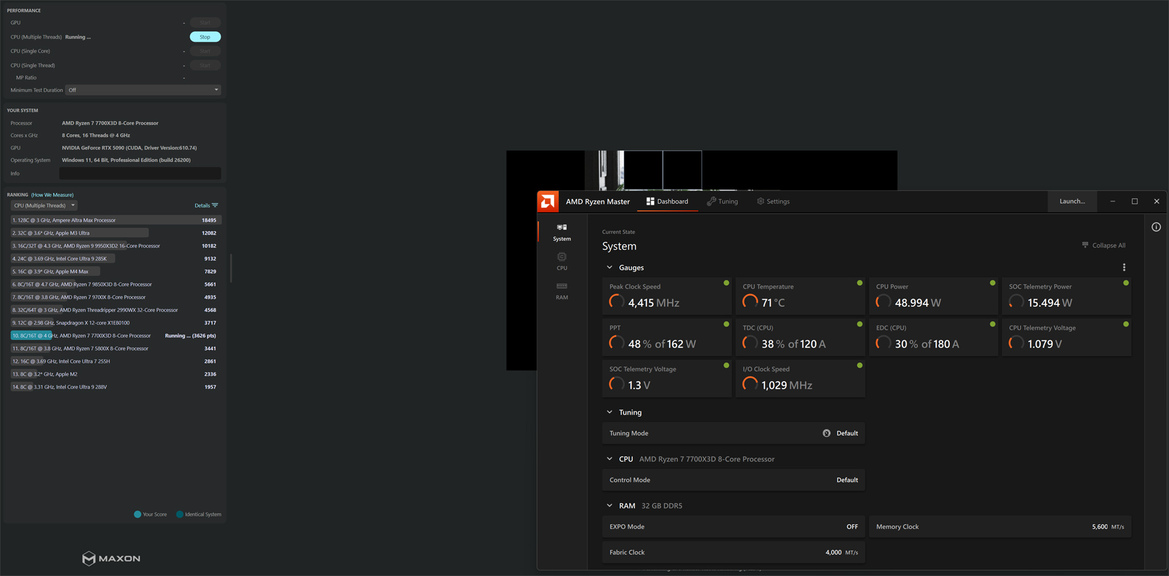Click the Tuning Mode default icon
This screenshot has width=1169, height=576.
click(826, 433)
